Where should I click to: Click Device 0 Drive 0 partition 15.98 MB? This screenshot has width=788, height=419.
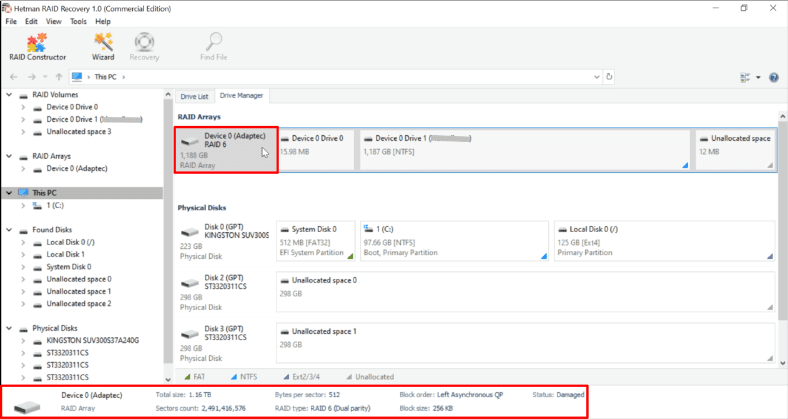tap(317, 150)
